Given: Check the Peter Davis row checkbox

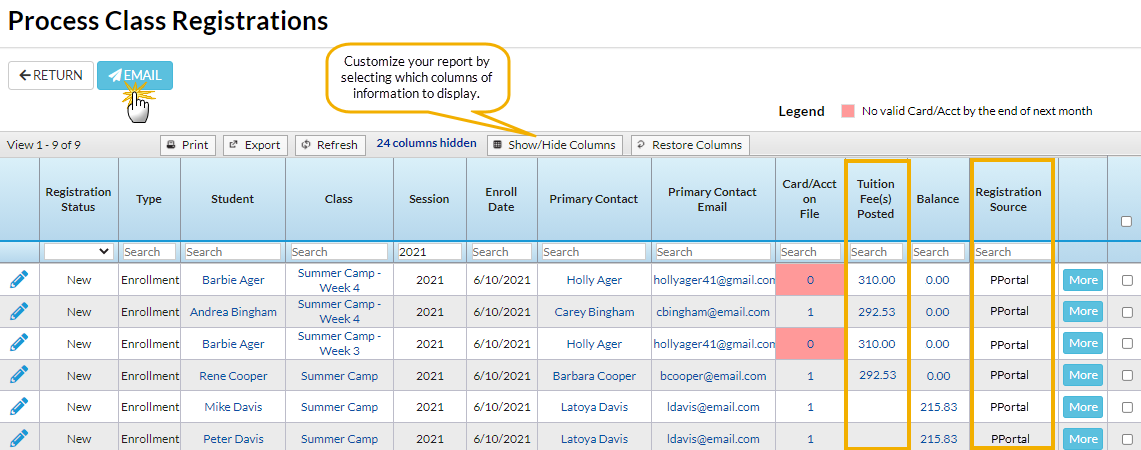Looking at the screenshot, I should coord(1126,439).
